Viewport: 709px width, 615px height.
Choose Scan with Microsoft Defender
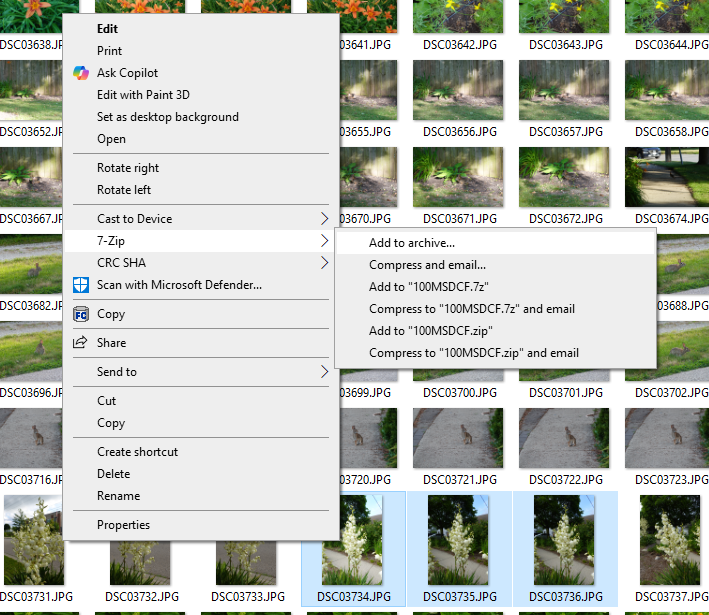pyautogui.click(x=201, y=285)
